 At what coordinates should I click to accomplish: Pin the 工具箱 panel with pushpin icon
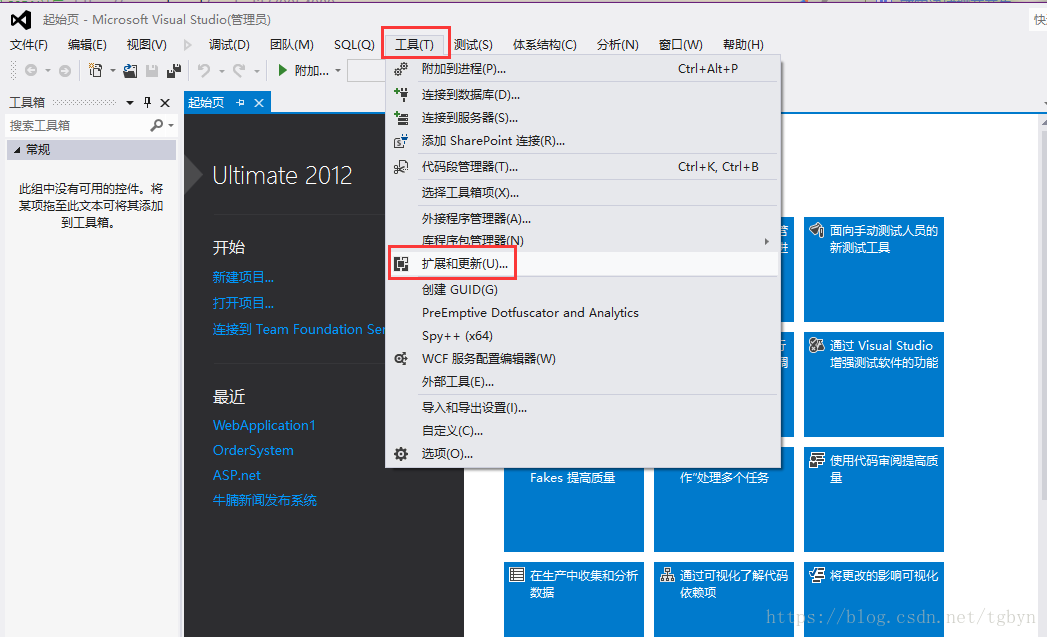(x=148, y=102)
